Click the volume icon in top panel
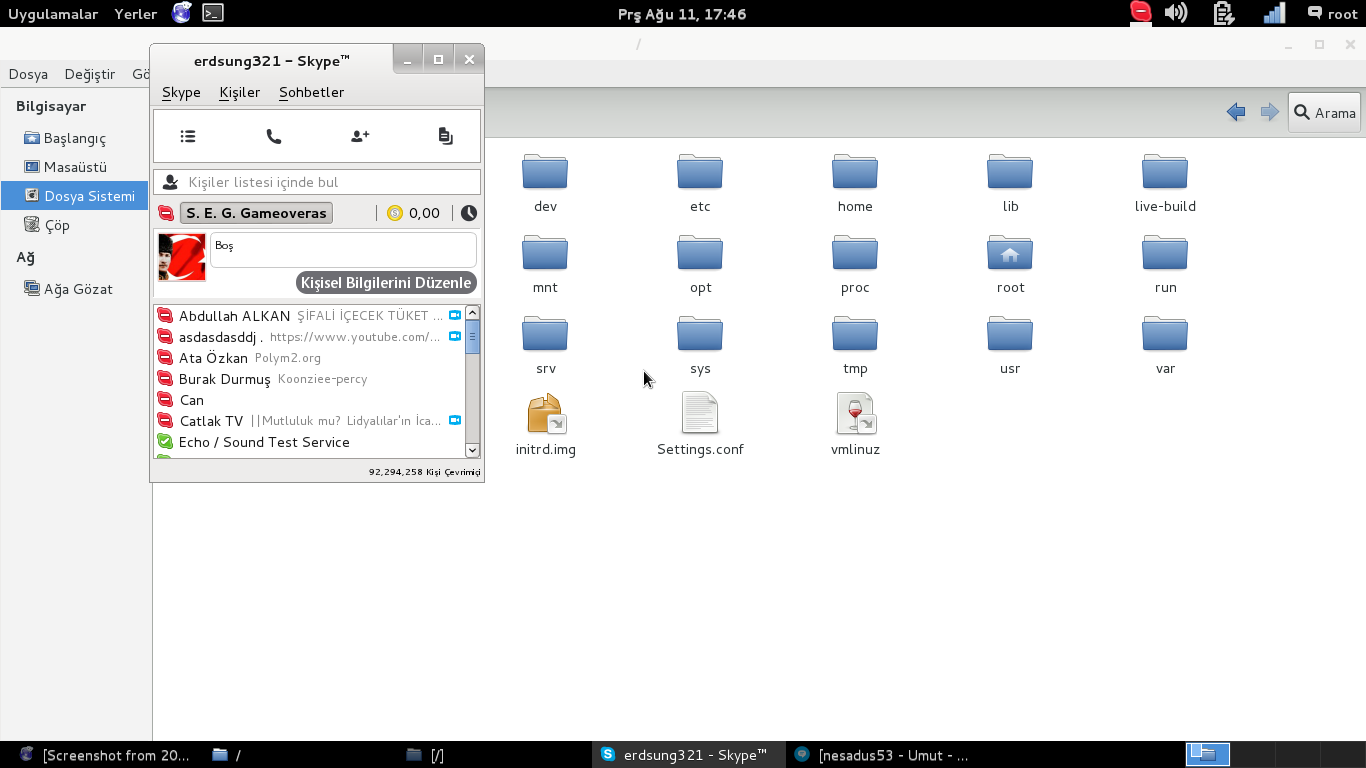This screenshot has height=768, width=1366. tap(1176, 13)
